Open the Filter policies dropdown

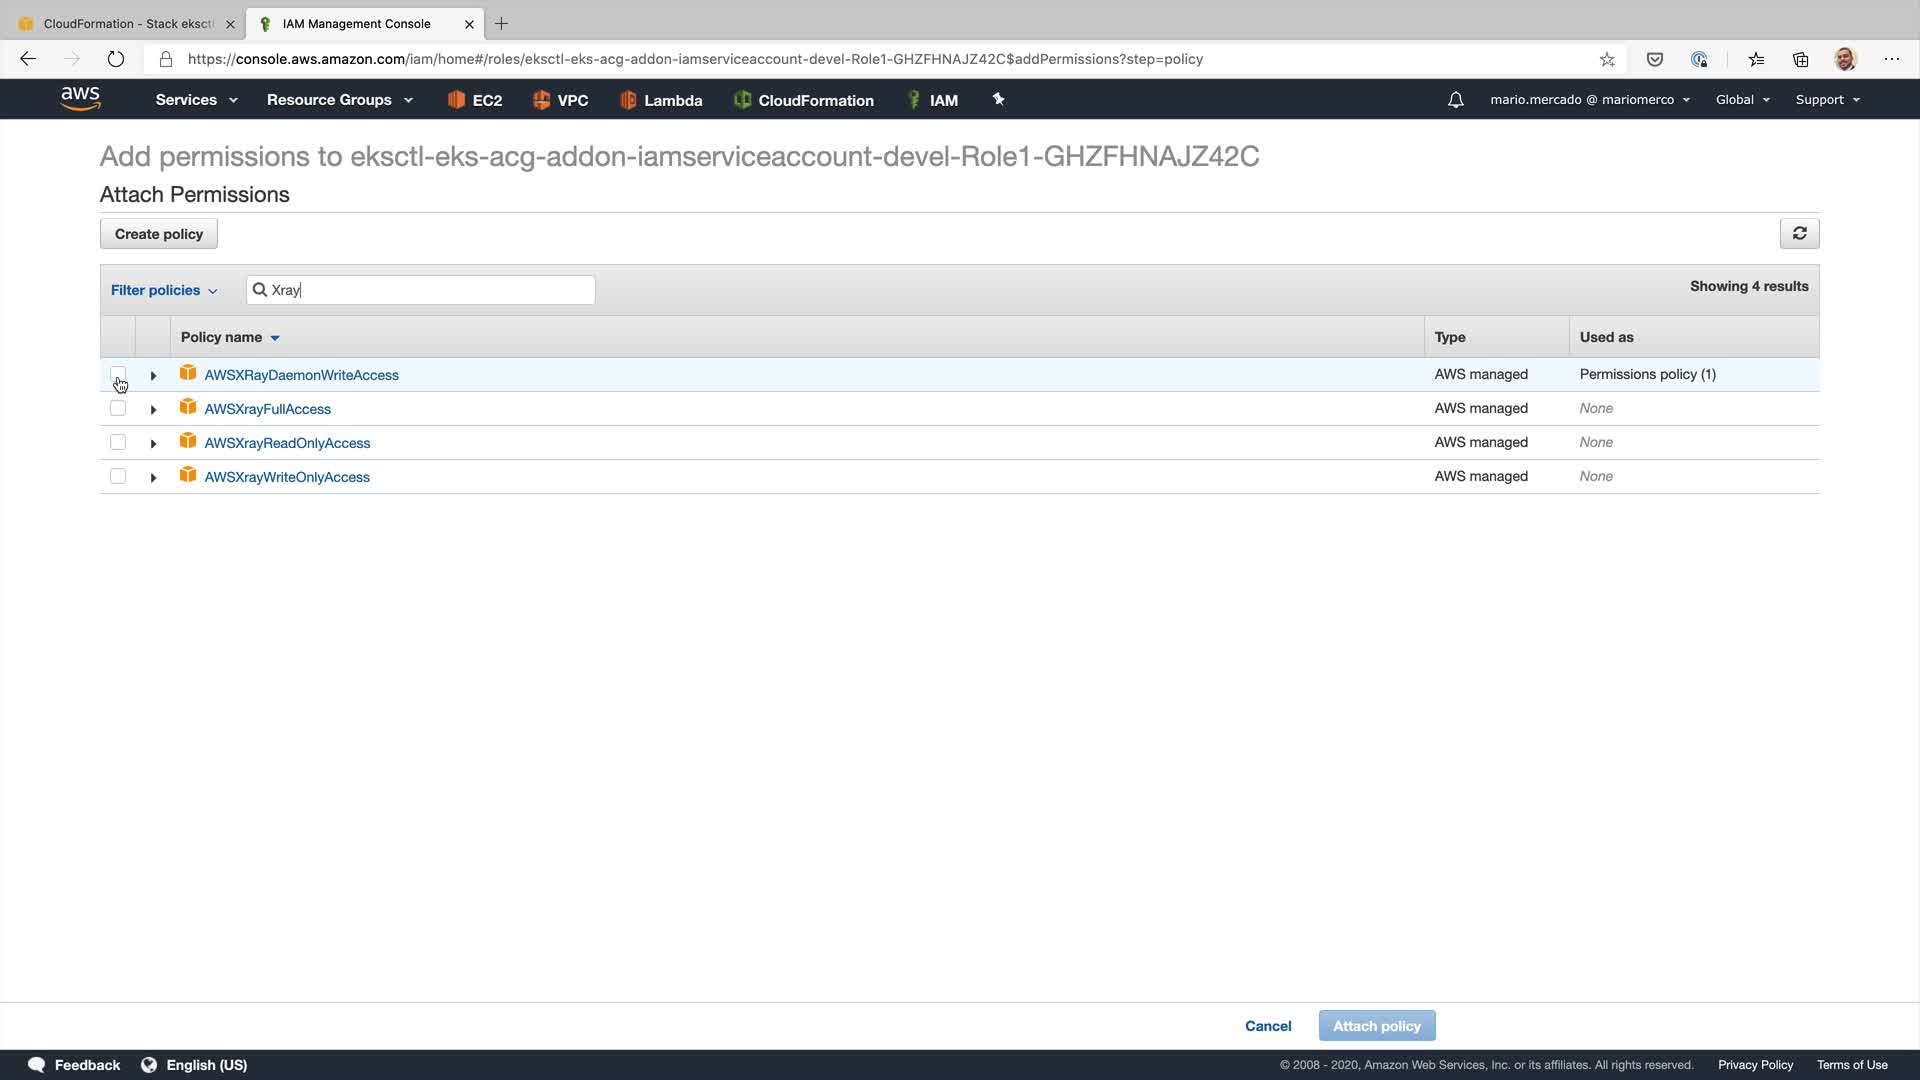[x=164, y=290]
